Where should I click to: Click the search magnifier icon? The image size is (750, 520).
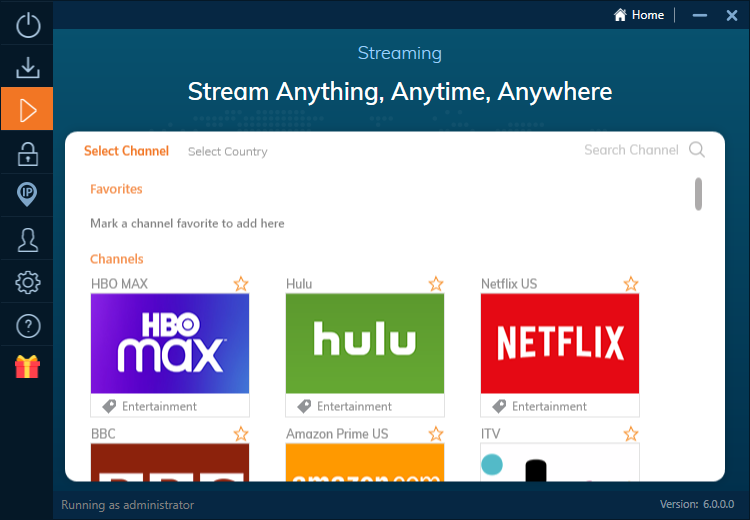(697, 150)
